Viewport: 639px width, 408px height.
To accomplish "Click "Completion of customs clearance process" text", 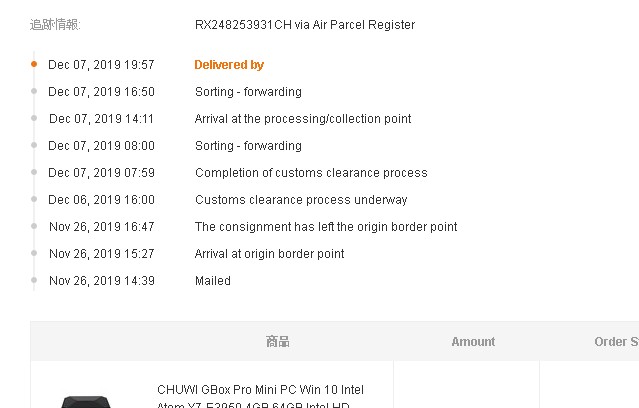I will [x=311, y=173].
